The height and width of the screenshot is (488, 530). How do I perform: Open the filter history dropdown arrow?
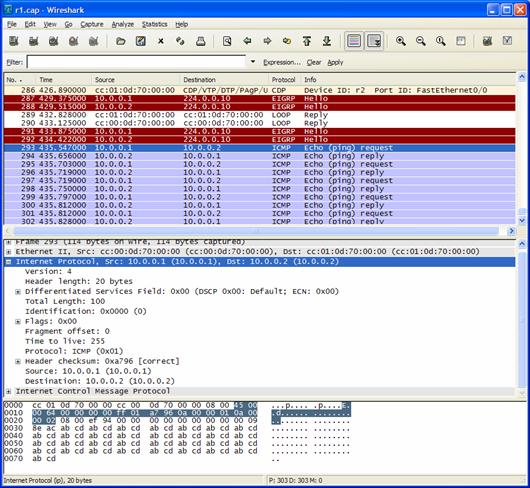(252, 62)
